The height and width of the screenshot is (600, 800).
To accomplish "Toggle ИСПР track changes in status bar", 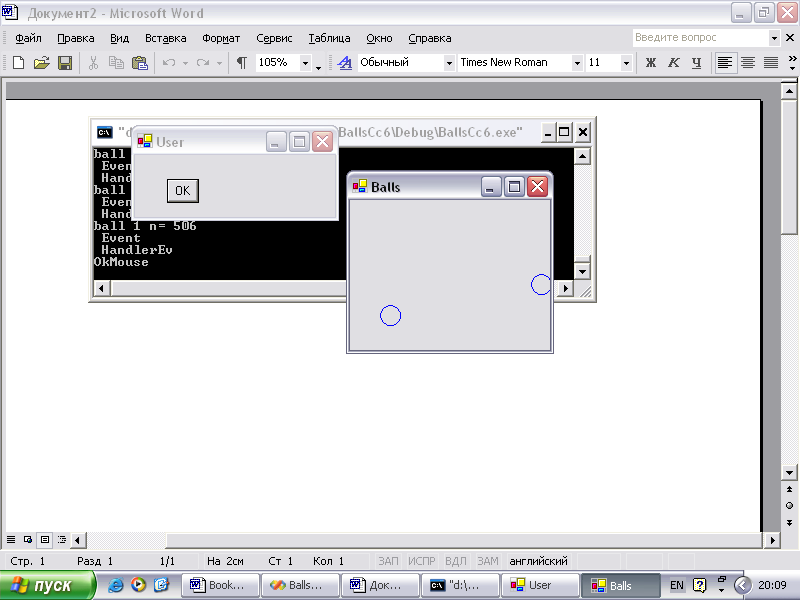I will point(421,561).
